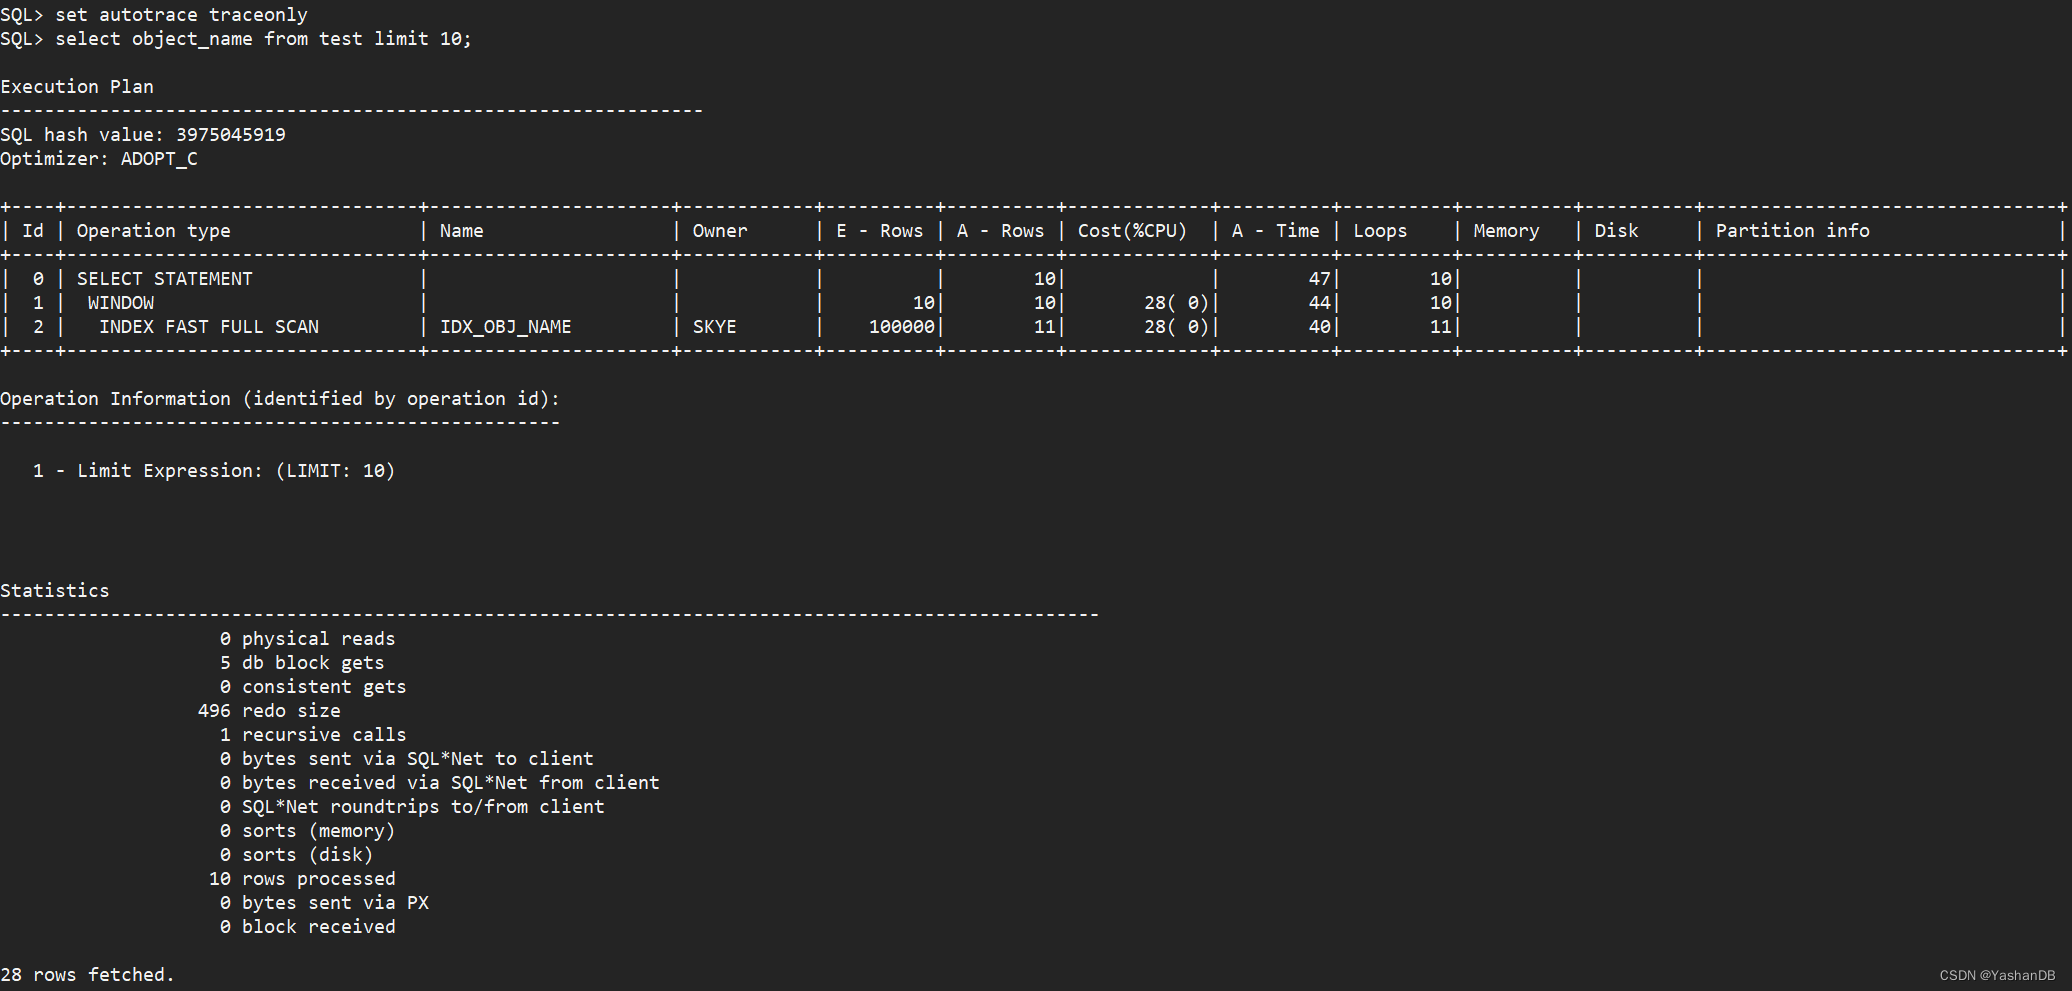Click the 'Operation Information (identified by operation id):' heading
This screenshot has width=2072, height=991.
[x=280, y=399]
